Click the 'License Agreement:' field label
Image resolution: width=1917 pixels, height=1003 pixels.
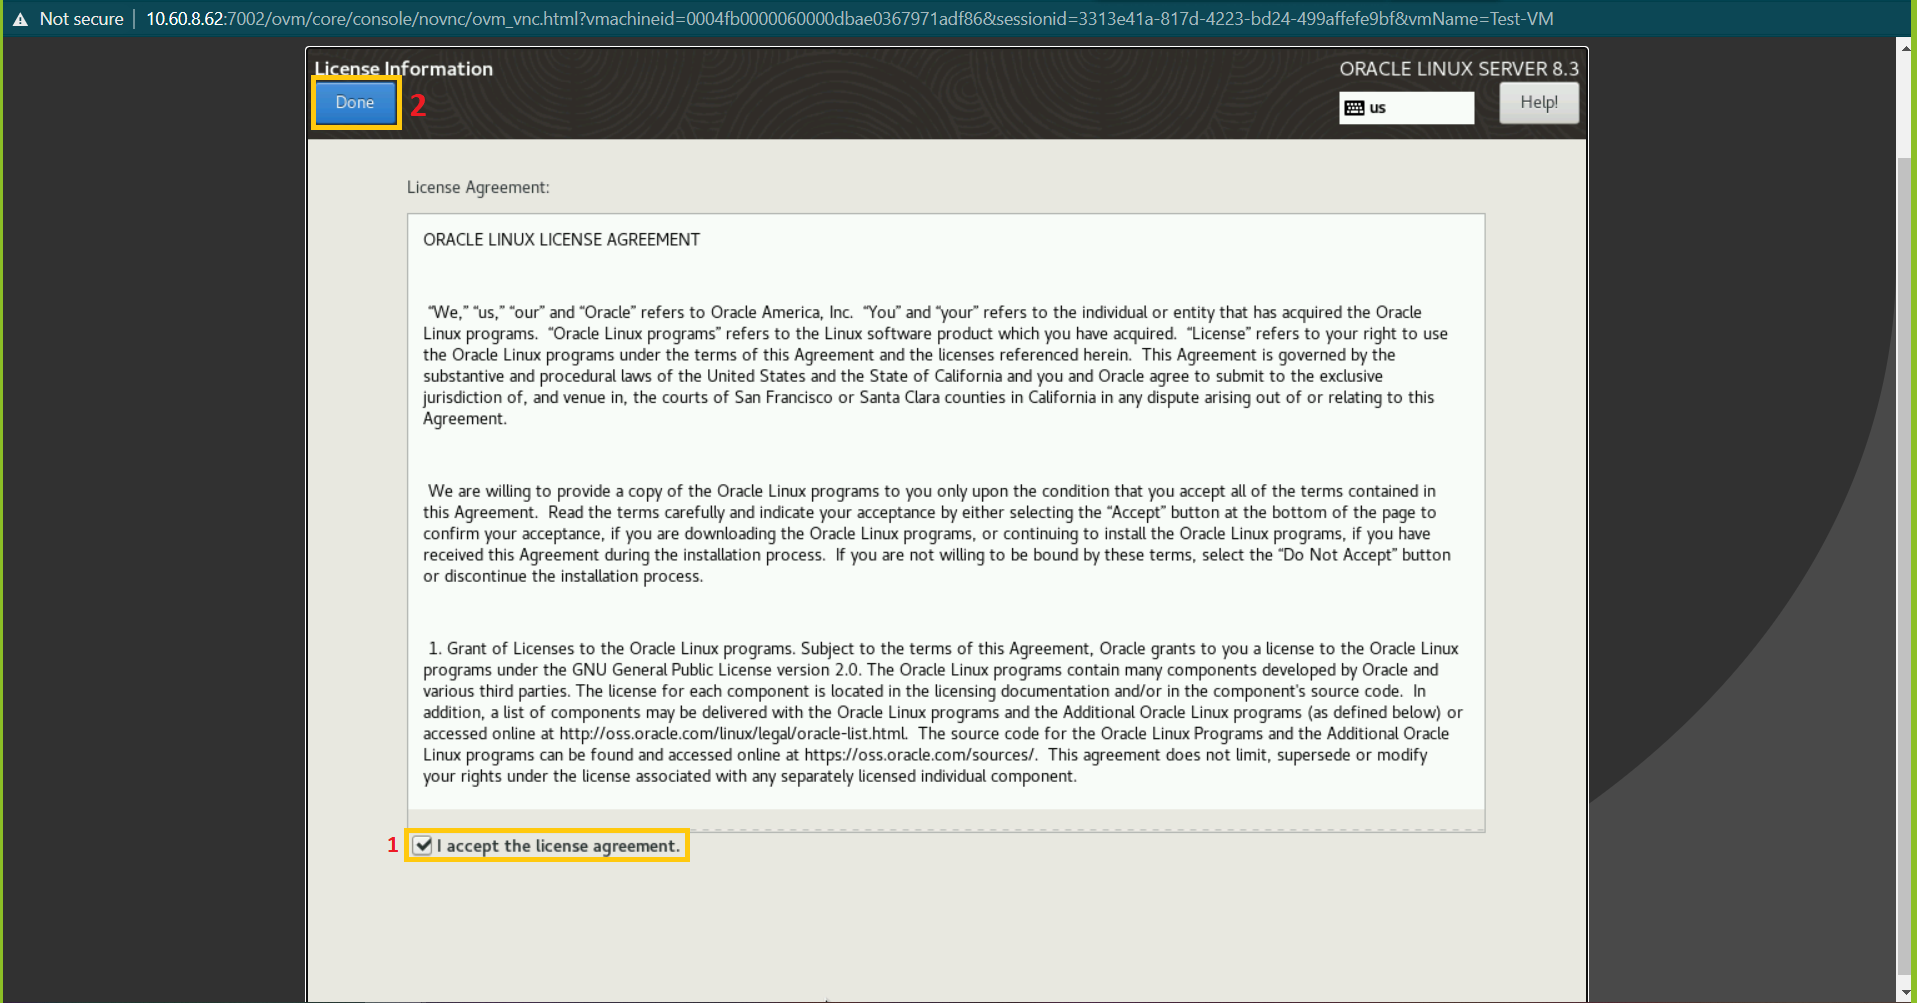point(478,188)
